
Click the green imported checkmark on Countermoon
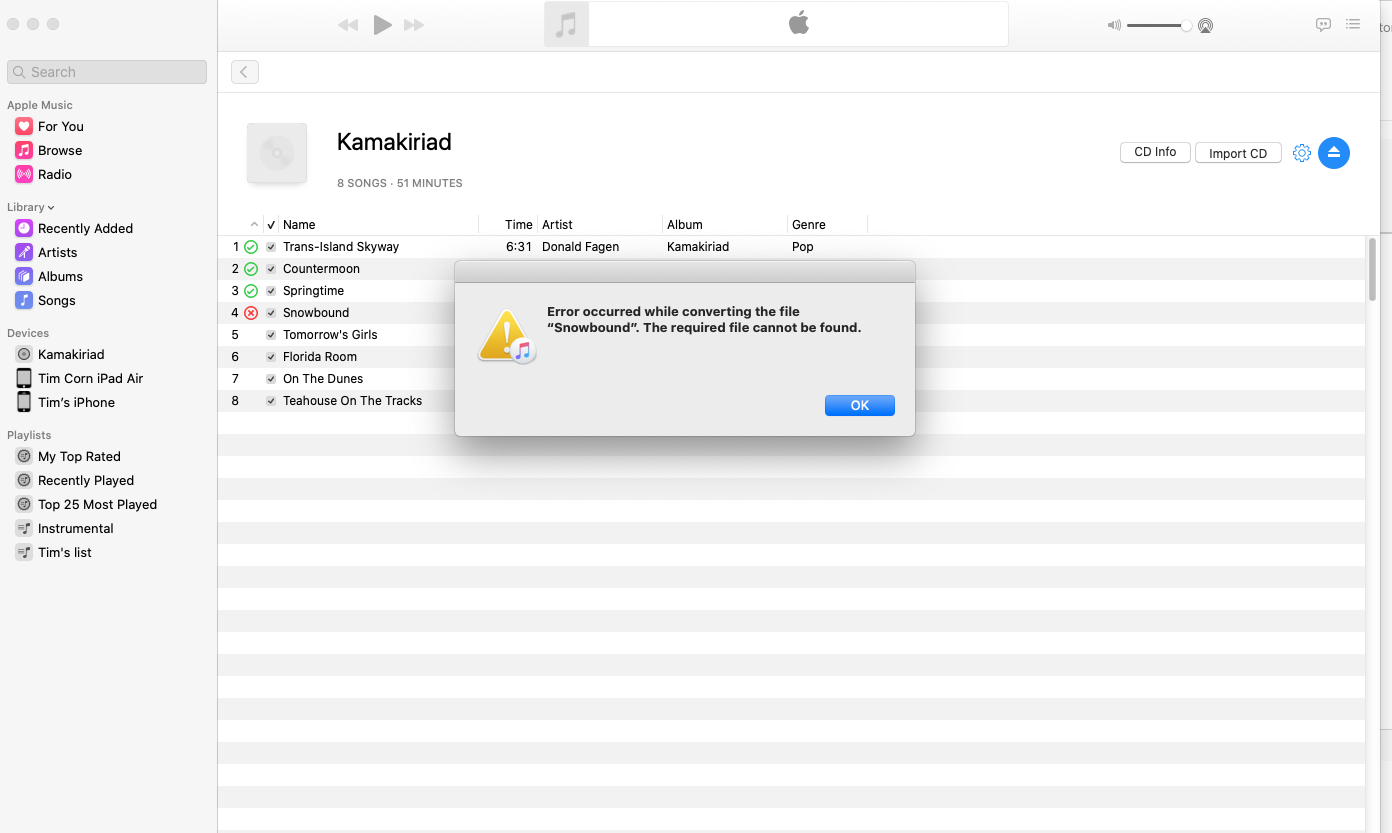pyautogui.click(x=251, y=269)
